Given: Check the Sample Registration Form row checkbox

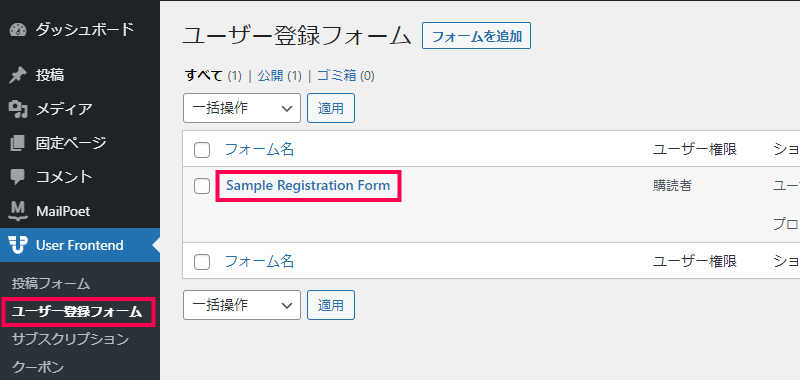Looking at the screenshot, I should click(202, 186).
